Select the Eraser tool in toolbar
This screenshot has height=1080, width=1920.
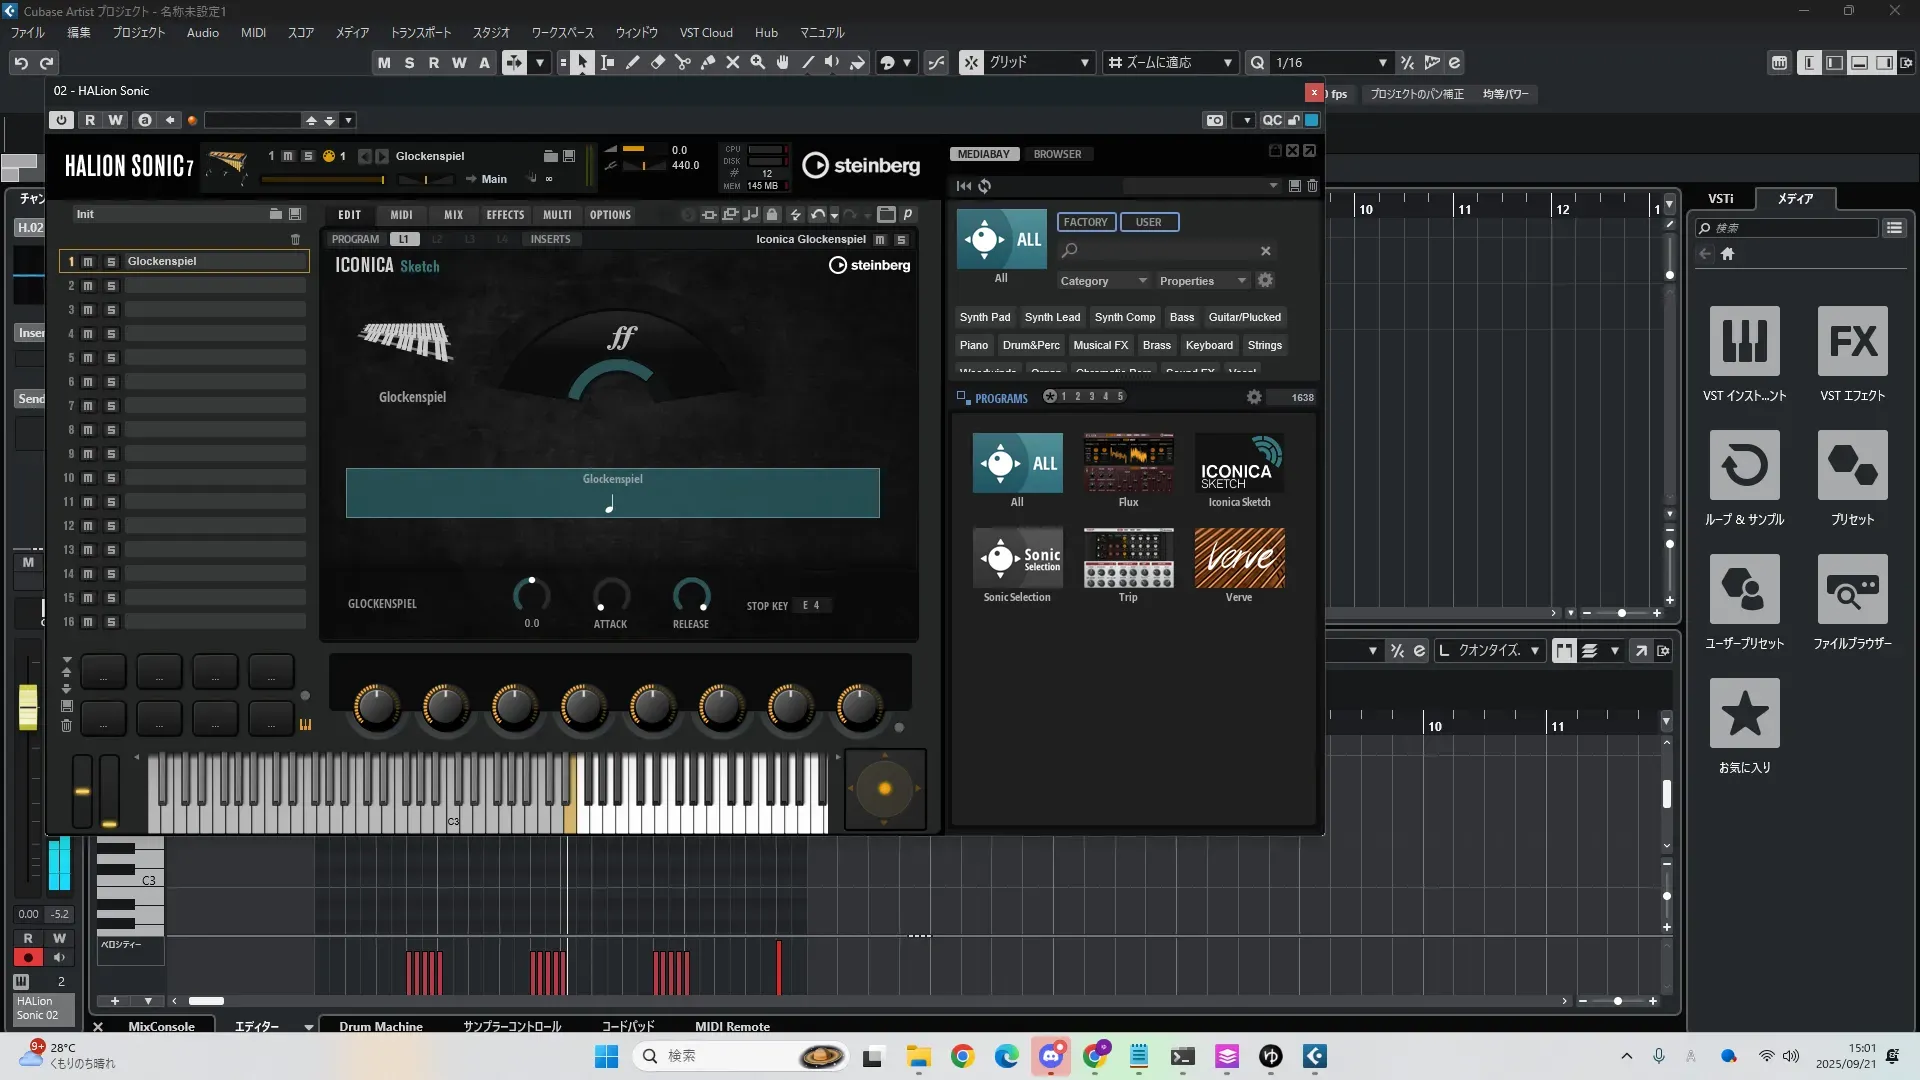point(658,63)
